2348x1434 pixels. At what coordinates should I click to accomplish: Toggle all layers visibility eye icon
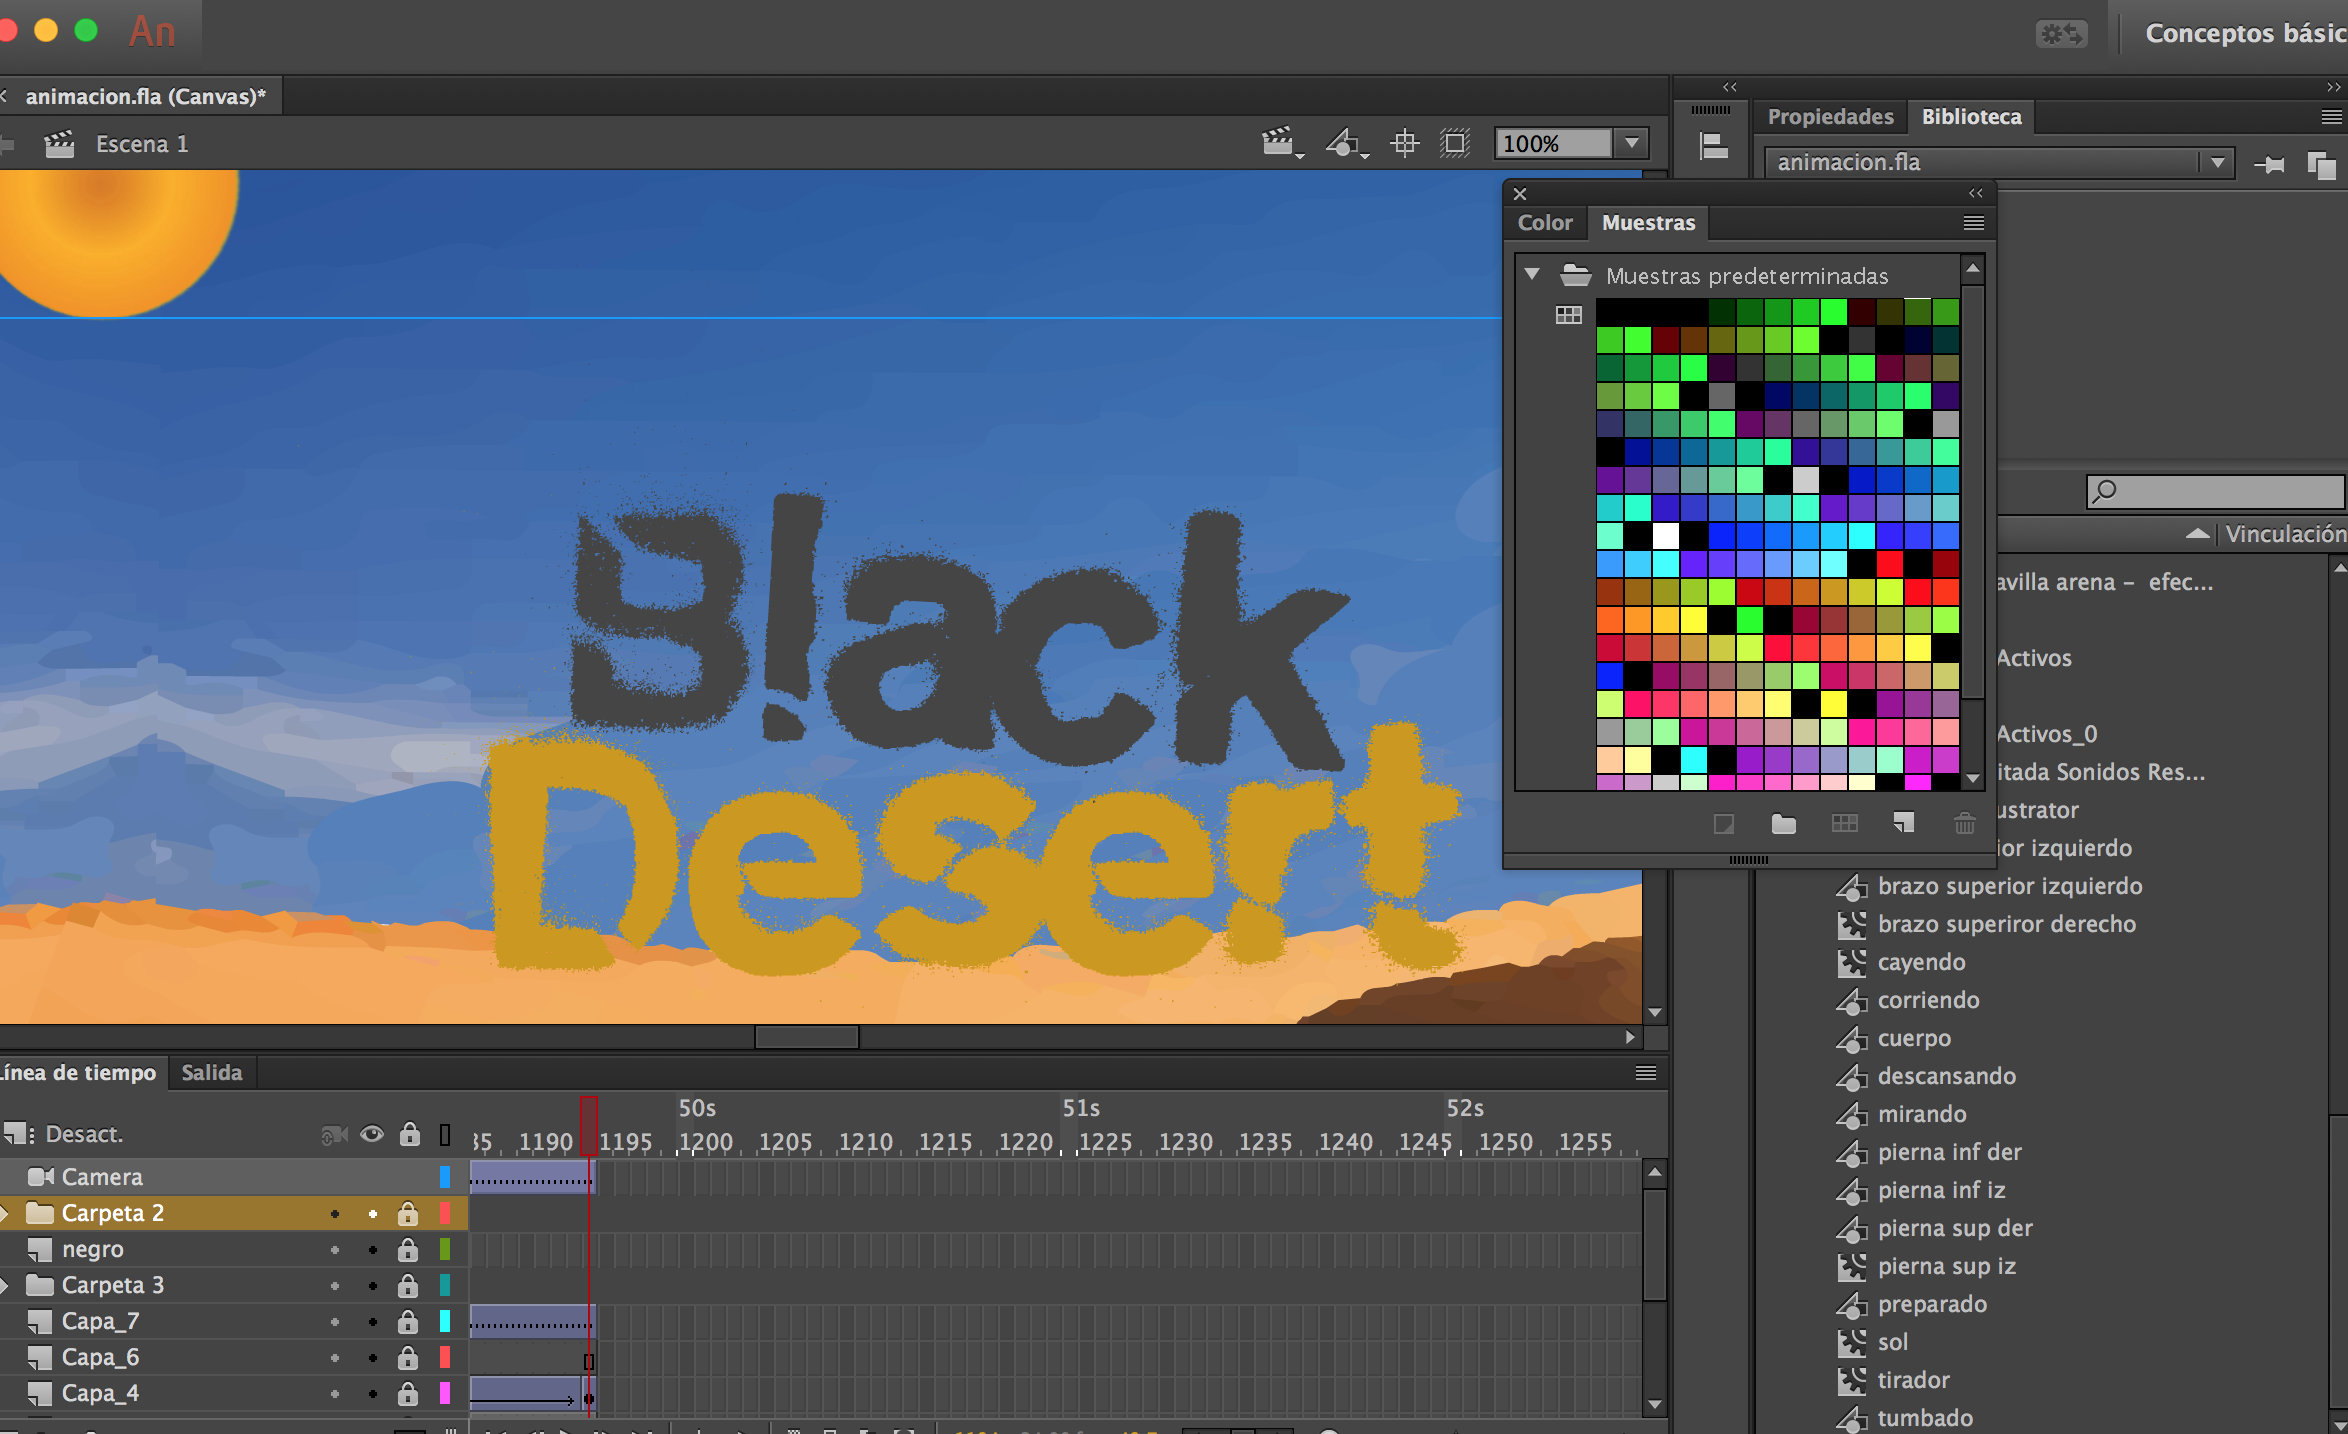tap(372, 1134)
